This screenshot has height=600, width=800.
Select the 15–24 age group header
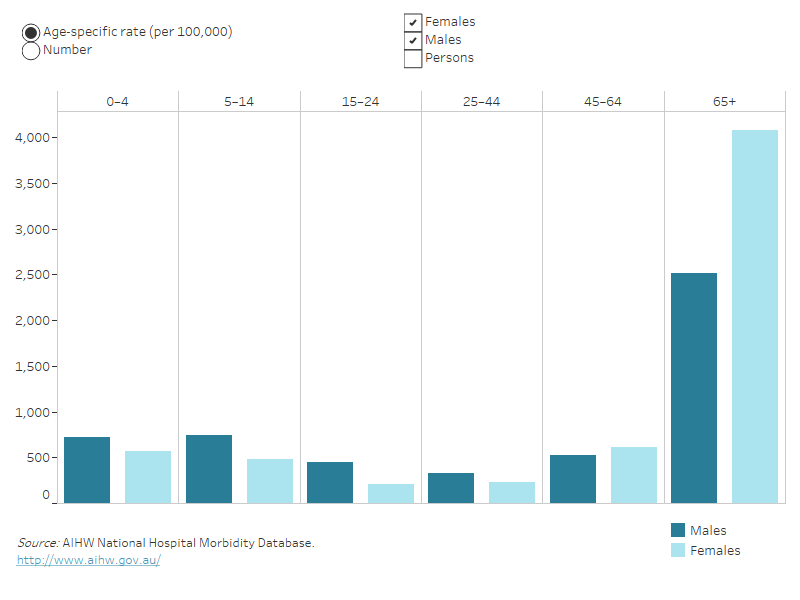[360, 101]
